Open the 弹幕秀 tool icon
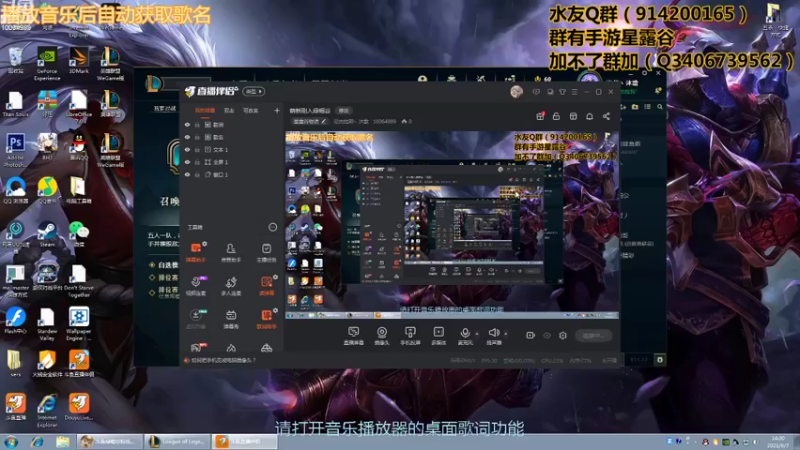Viewport: 800px width, 450px height. [231, 319]
